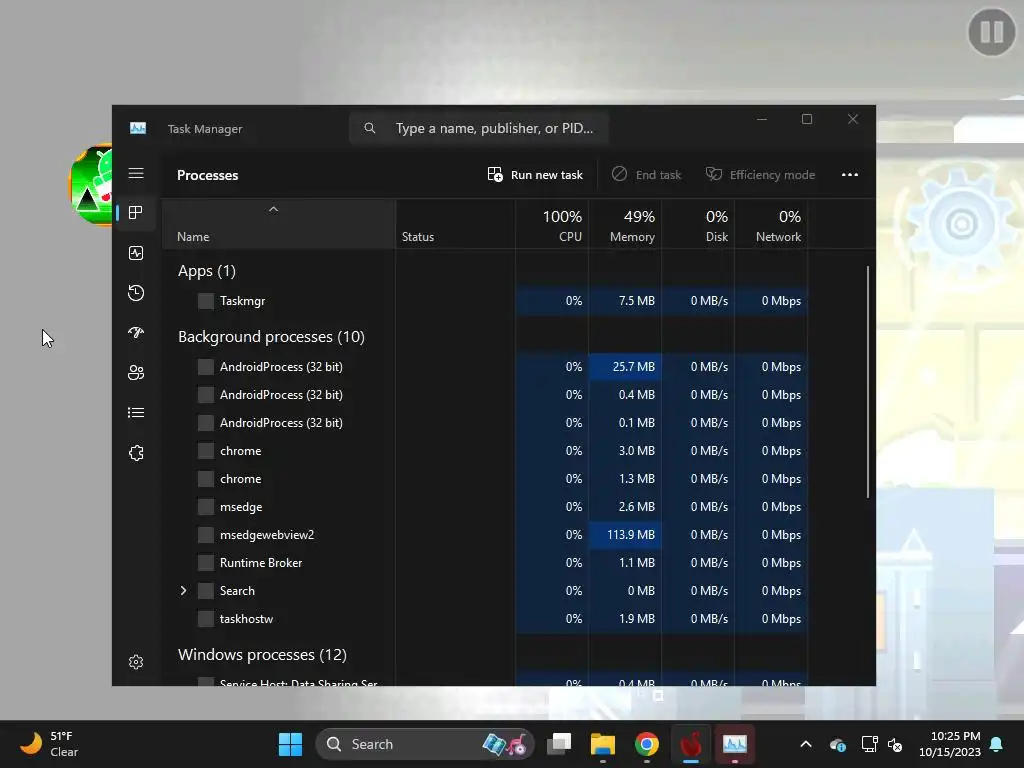Open Users page sidebar icon
Image resolution: width=1024 pixels, height=768 pixels.
pos(136,372)
